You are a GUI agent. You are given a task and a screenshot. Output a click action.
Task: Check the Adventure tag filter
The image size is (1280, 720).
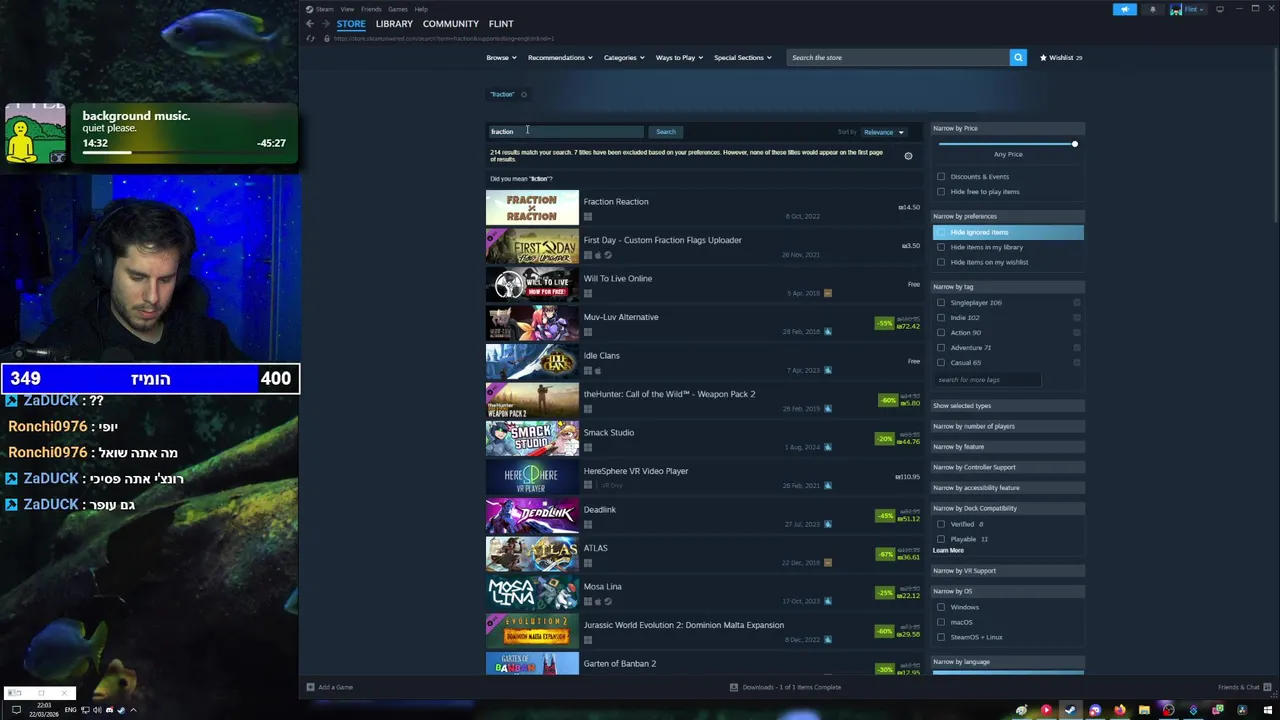941,348
